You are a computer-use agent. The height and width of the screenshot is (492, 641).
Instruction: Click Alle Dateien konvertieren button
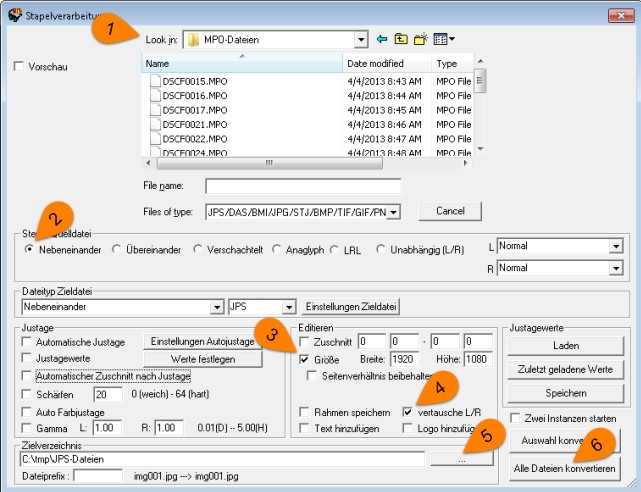coord(564,468)
